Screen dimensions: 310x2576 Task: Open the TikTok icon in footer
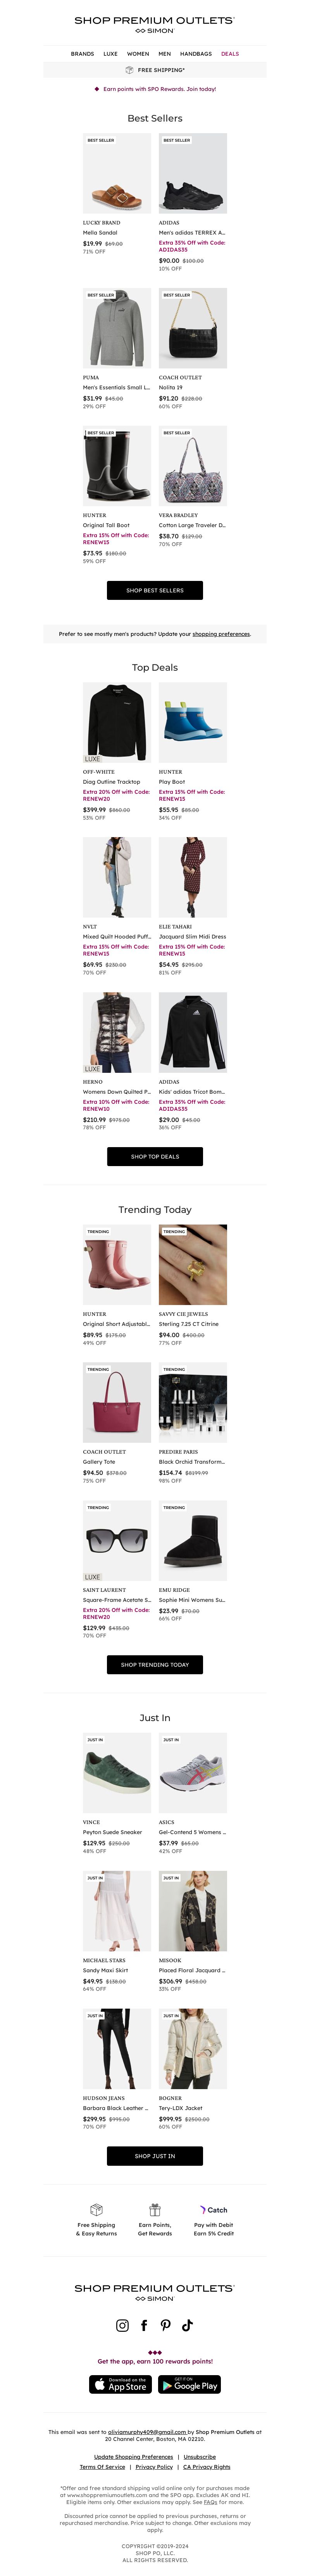click(187, 2325)
